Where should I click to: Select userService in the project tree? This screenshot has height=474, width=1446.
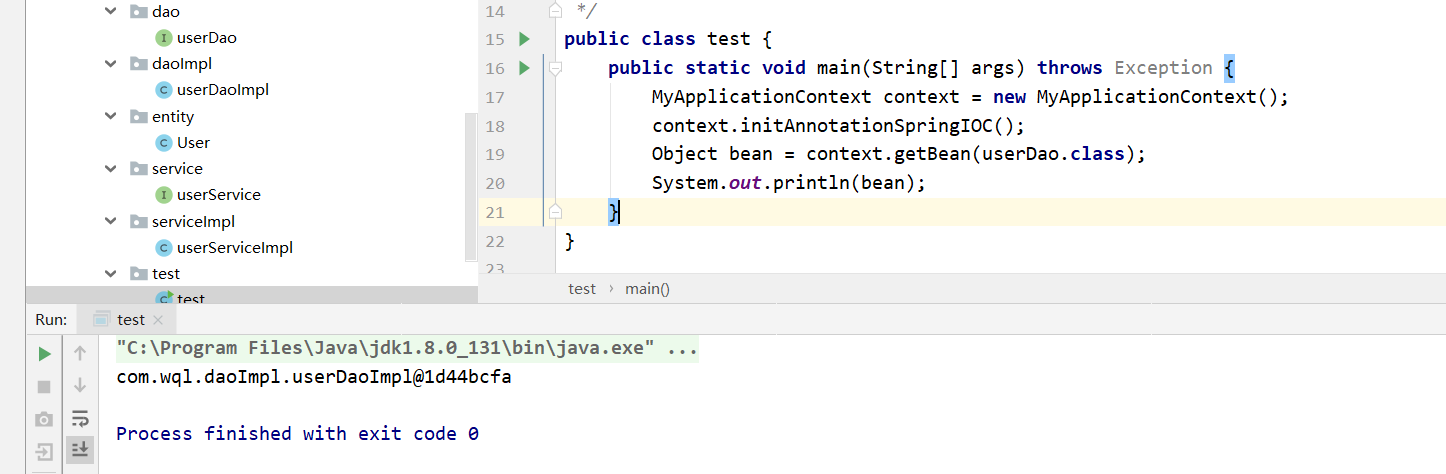[218, 194]
